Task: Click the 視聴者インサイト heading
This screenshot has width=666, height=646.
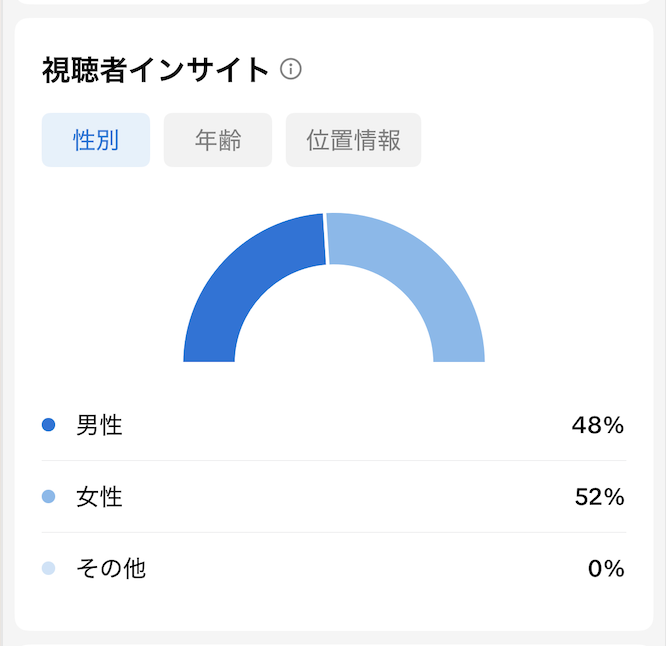Action: [x=155, y=69]
